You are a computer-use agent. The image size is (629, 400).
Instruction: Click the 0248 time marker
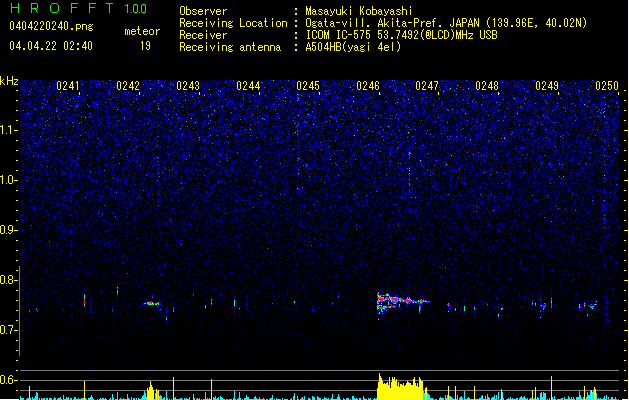(x=487, y=86)
